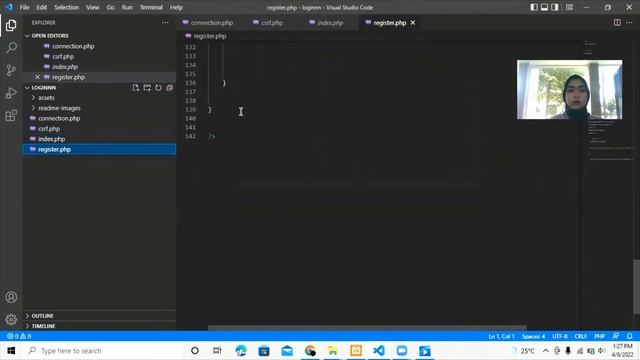Image resolution: width=640 pixels, height=360 pixels.
Task: Collapse the LOGINNN folder section
Action: pos(44,88)
